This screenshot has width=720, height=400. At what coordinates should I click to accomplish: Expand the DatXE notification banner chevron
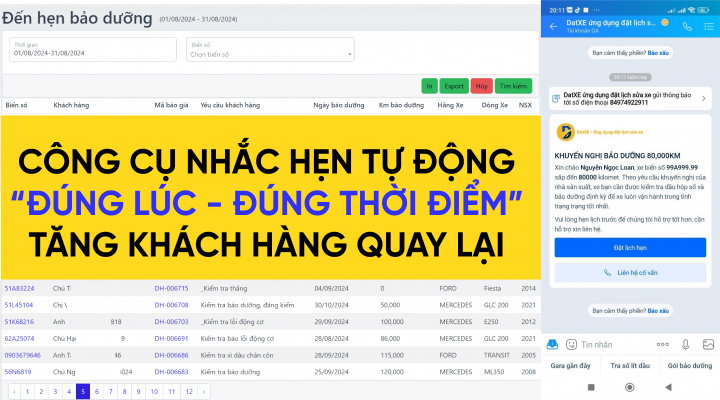(x=704, y=98)
